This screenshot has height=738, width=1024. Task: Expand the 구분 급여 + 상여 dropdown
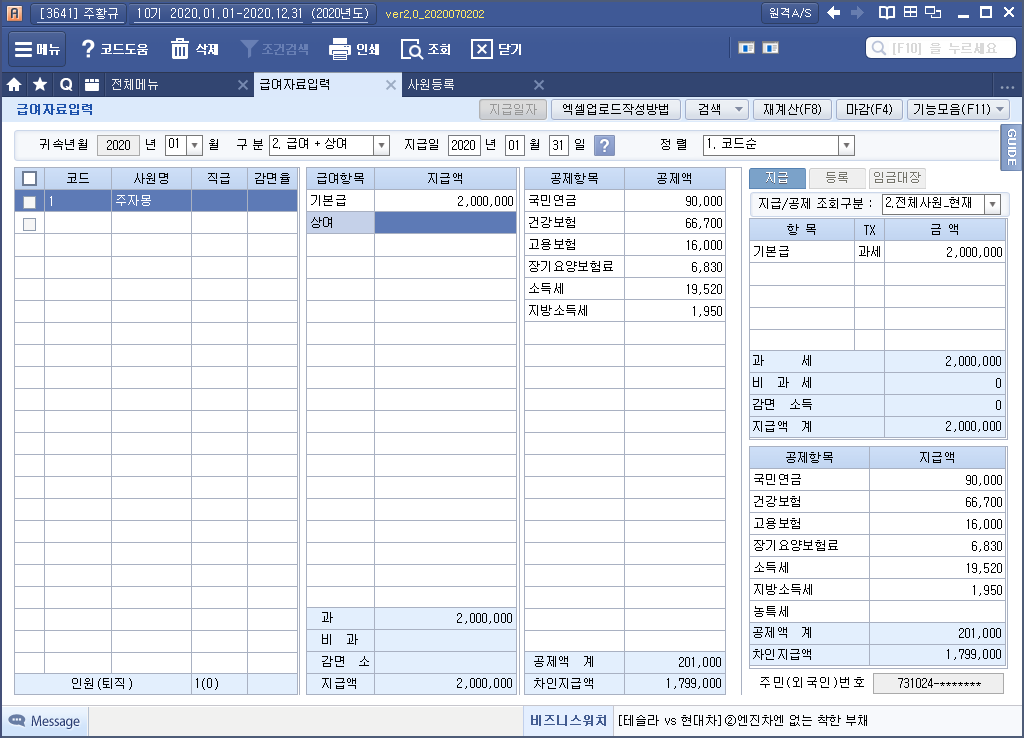(382, 145)
